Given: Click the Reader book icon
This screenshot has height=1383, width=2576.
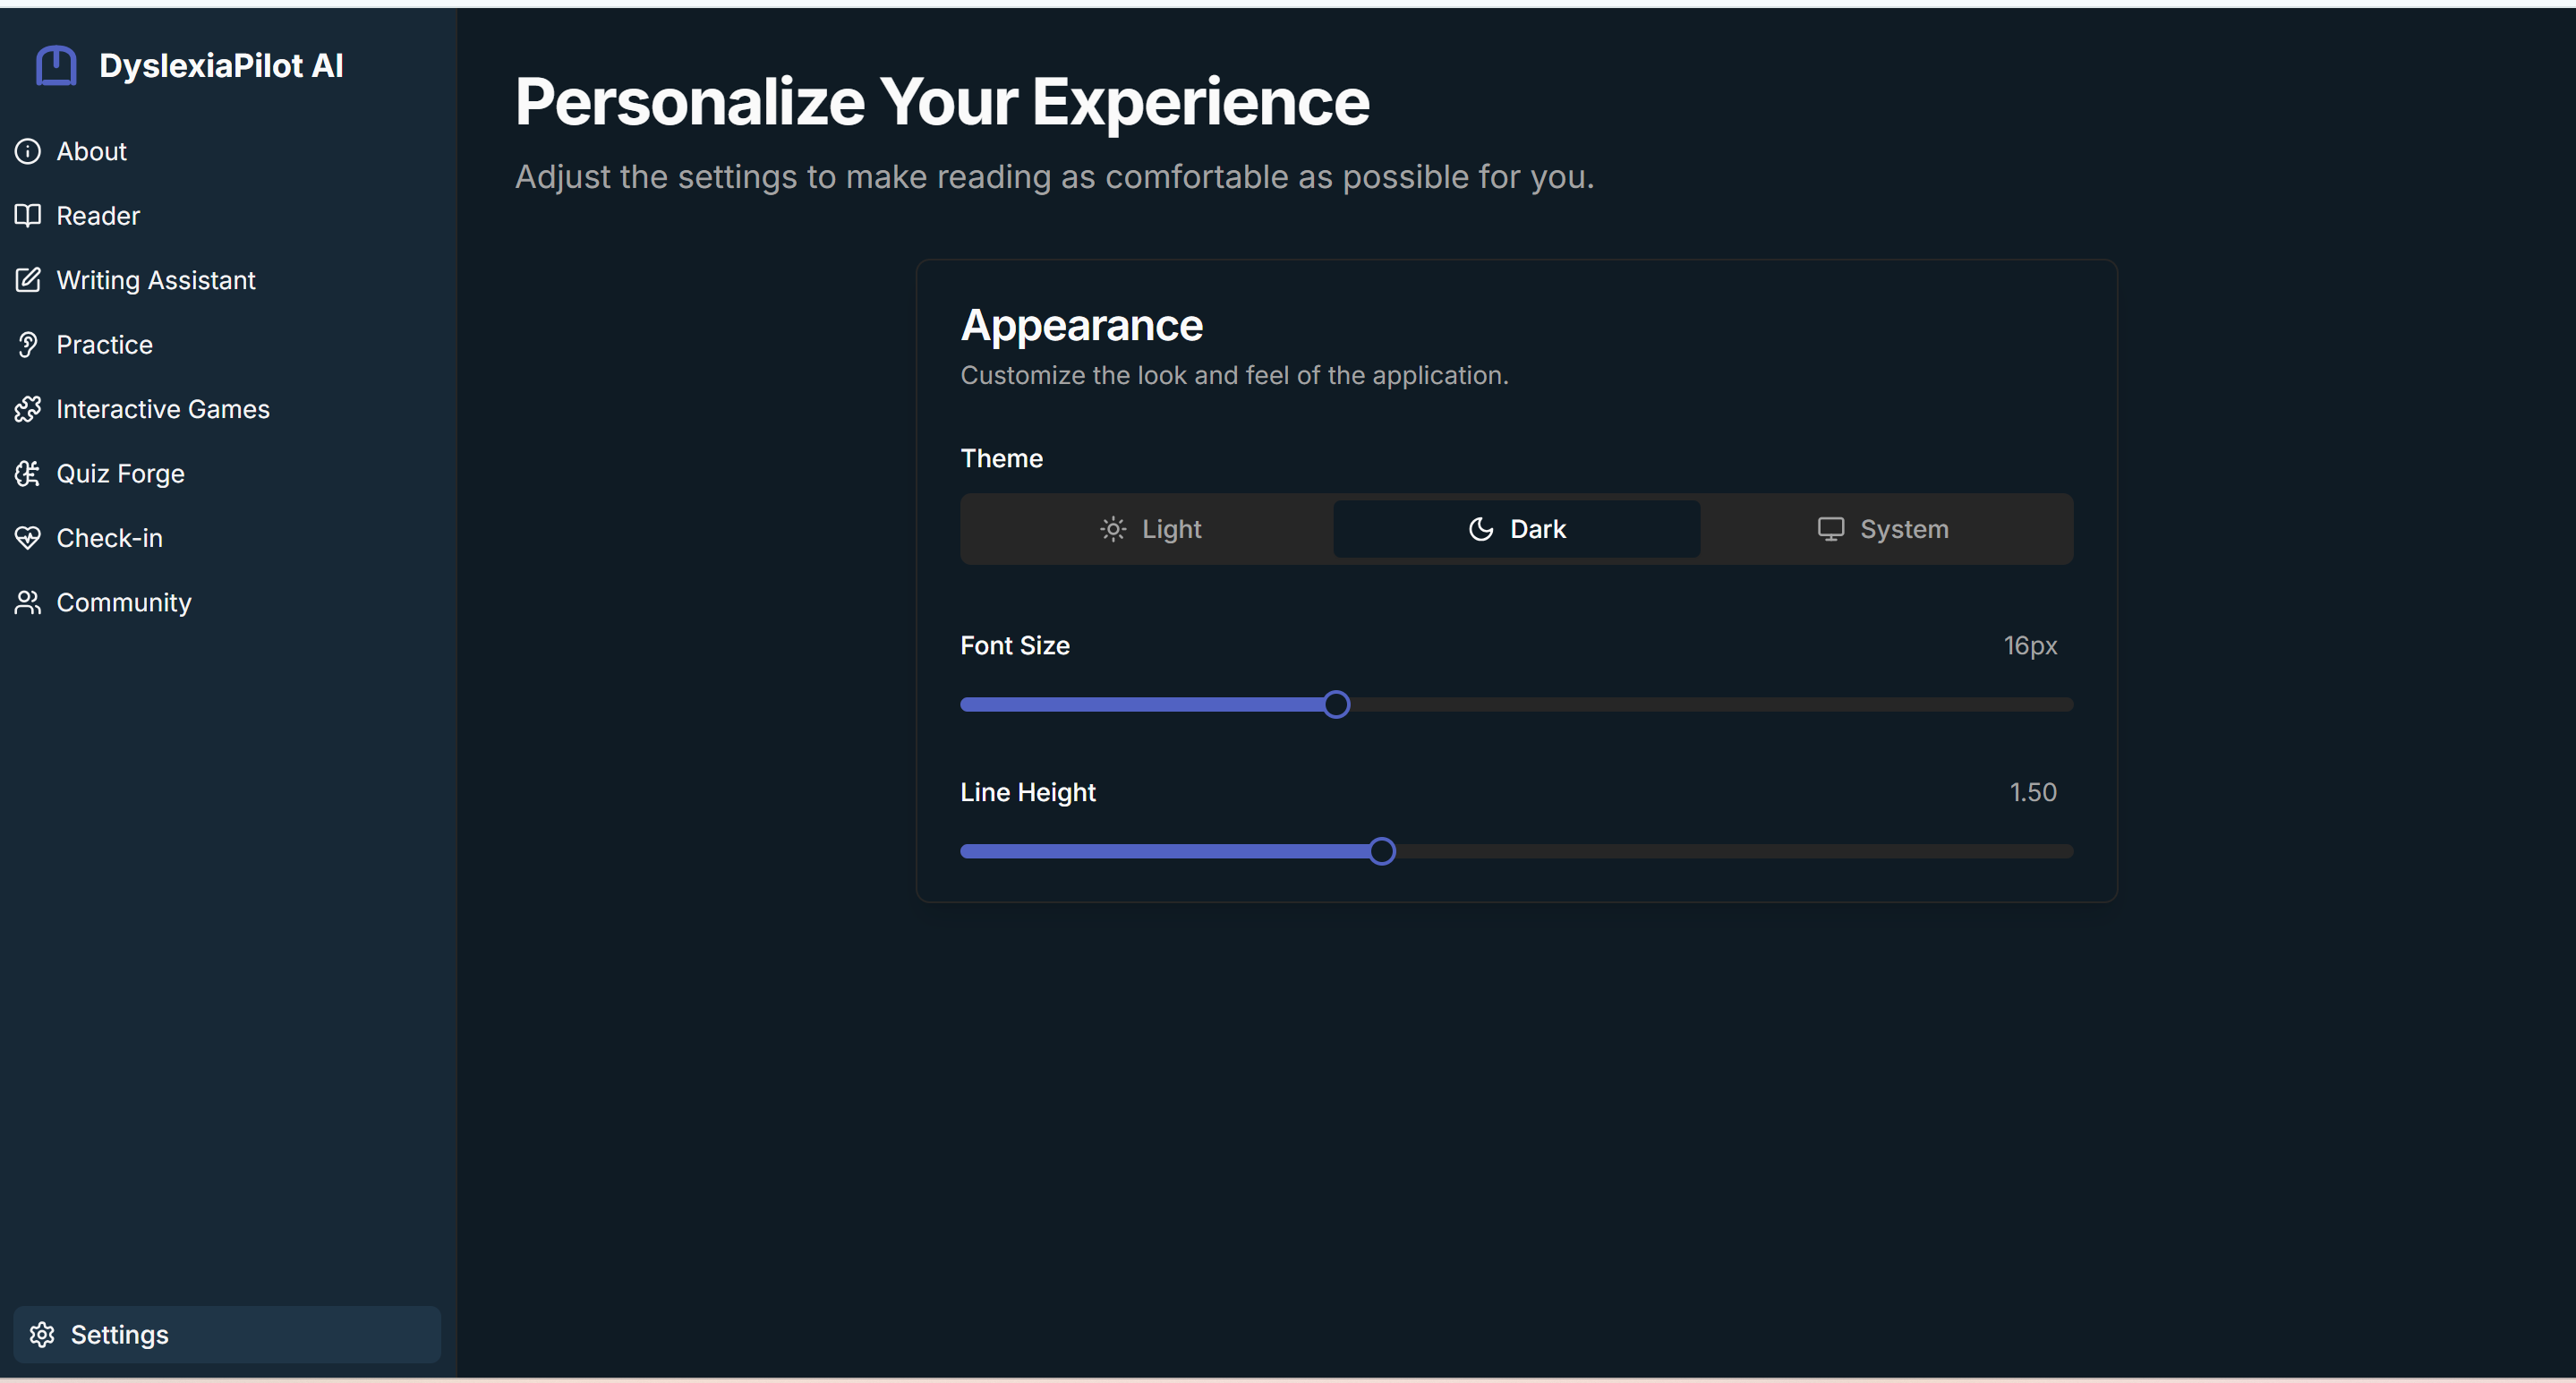Looking at the screenshot, I should (x=28, y=216).
